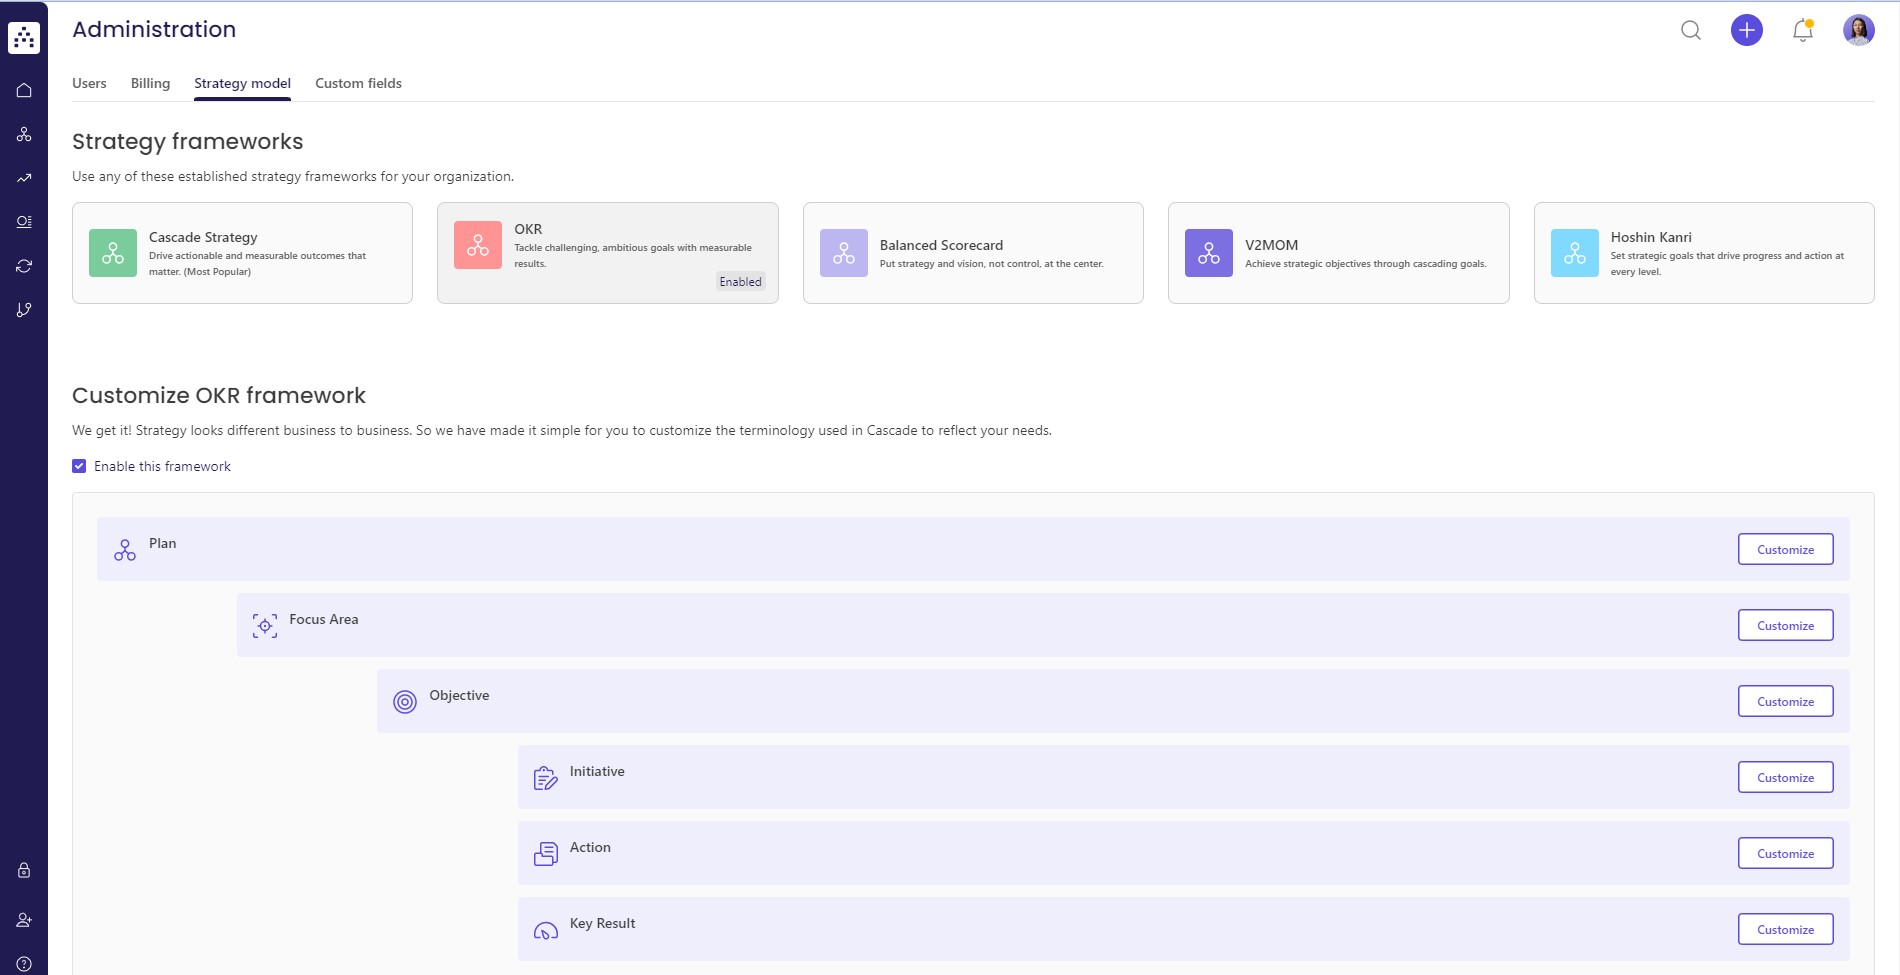Image resolution: width=1900 pixels, height=975 pixels.
Task: Select the V2MOM framework card
Action: tap(1339, 252)
